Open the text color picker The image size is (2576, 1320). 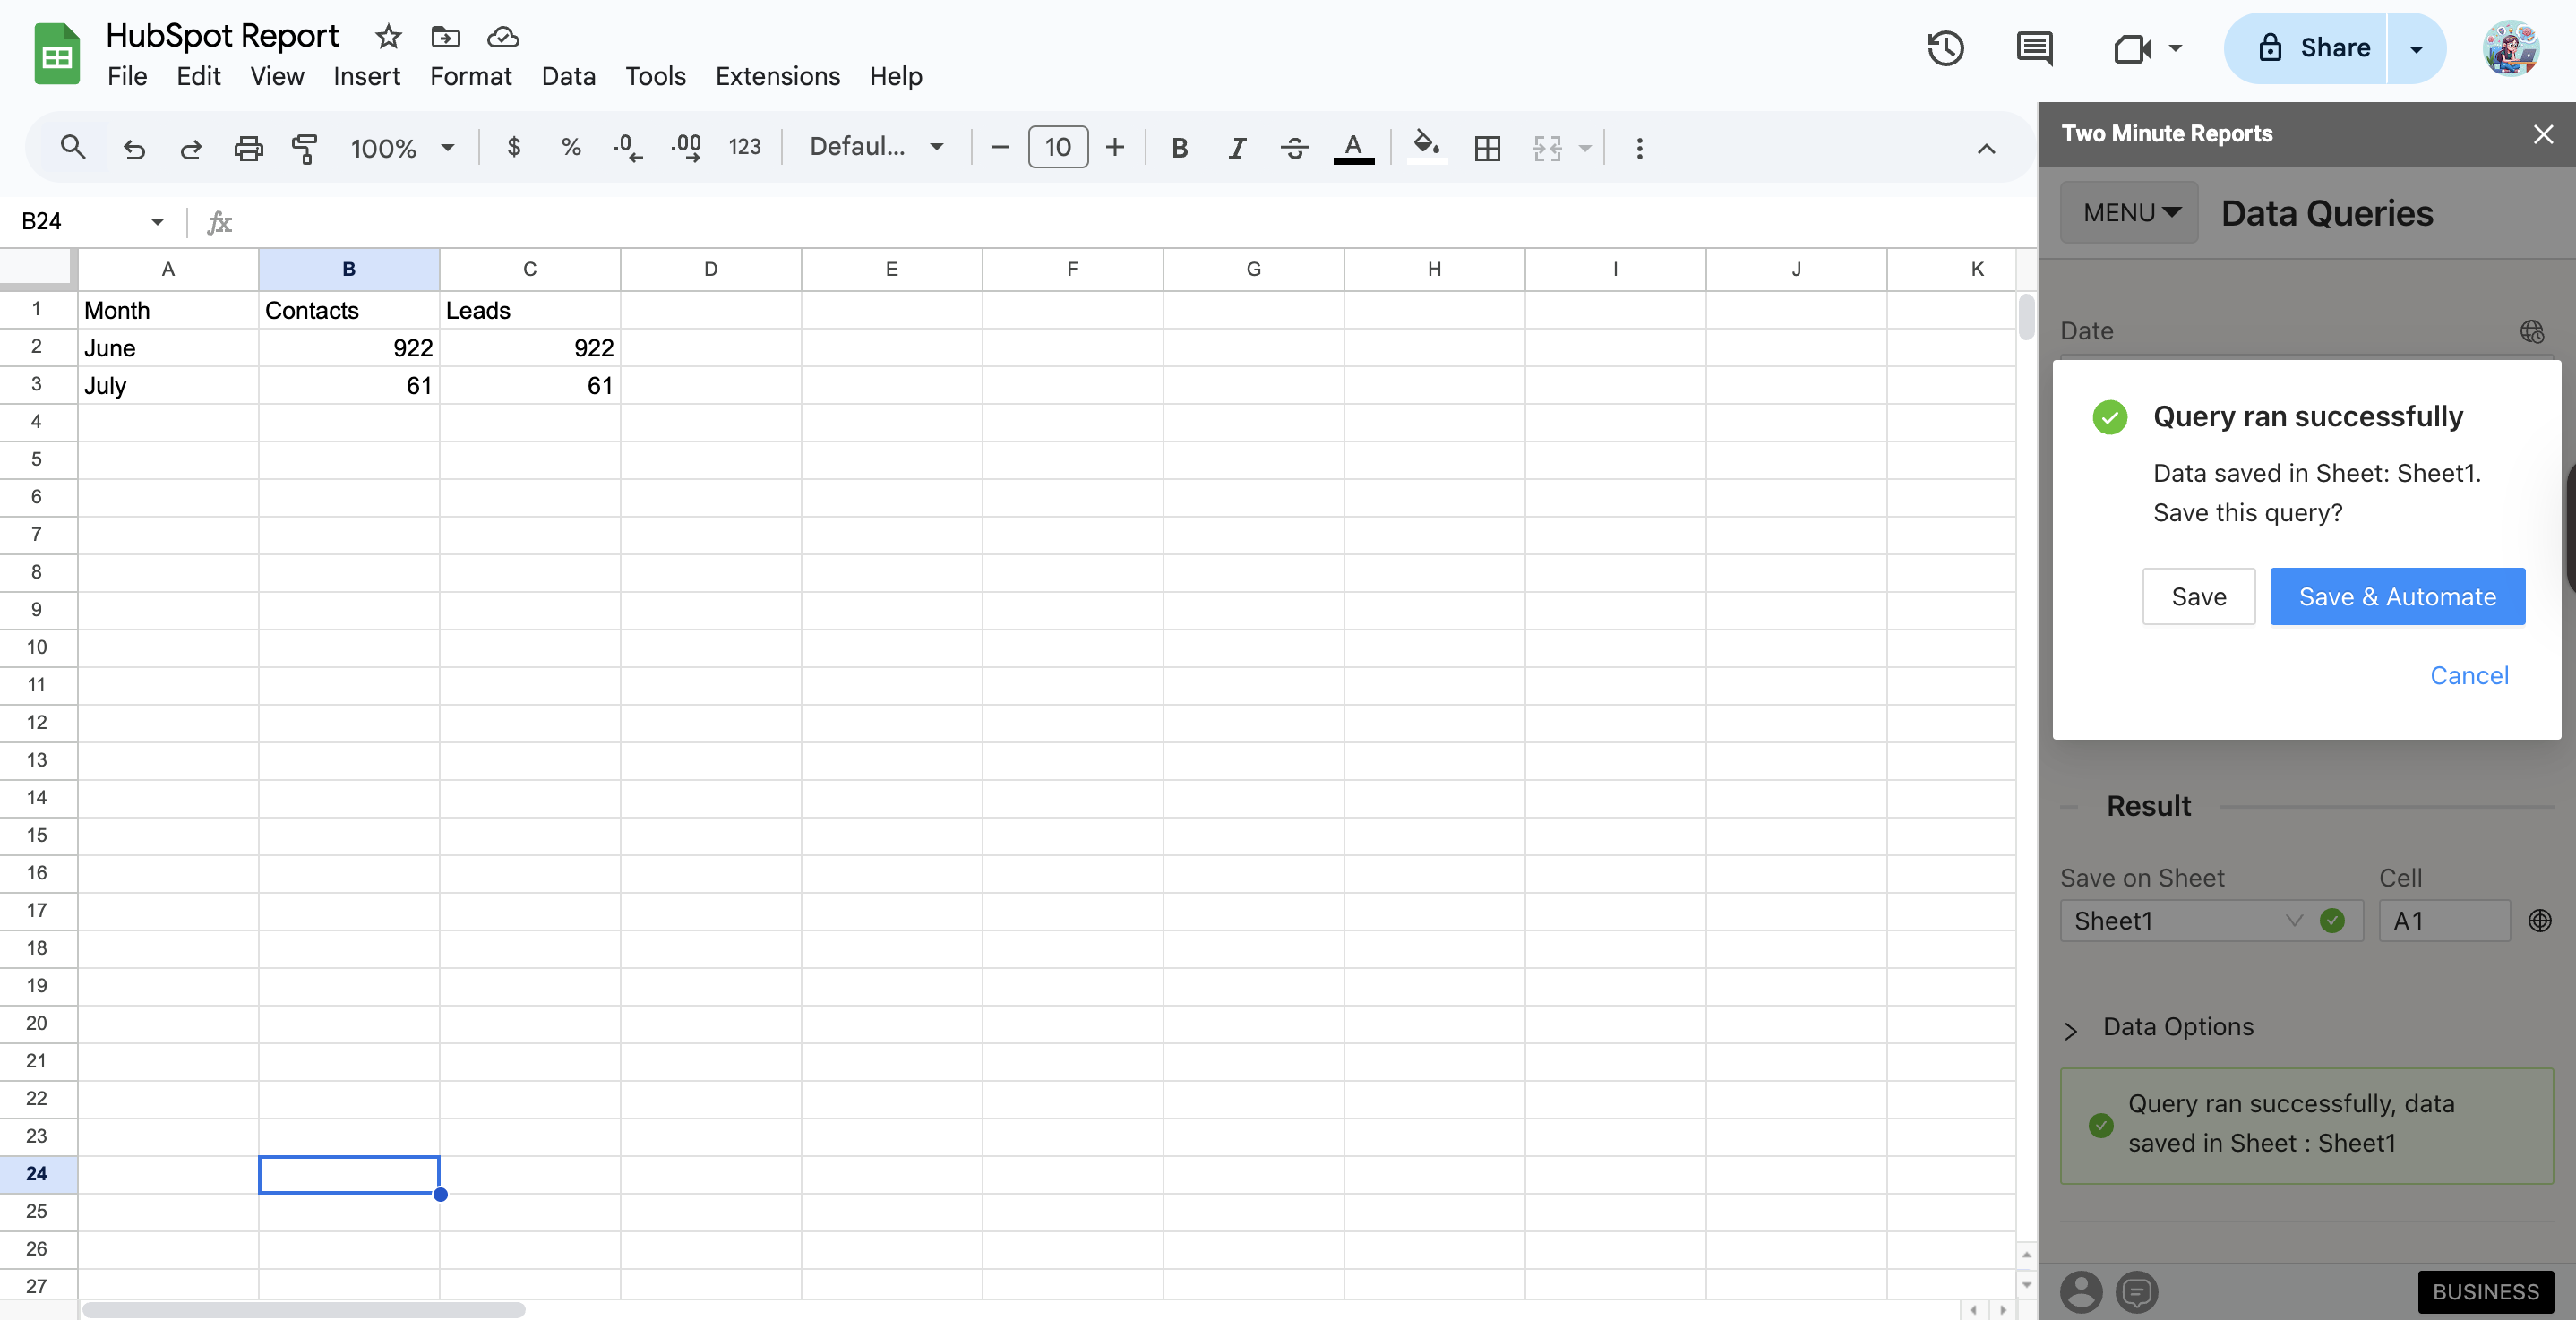[x=1353, y=148]
